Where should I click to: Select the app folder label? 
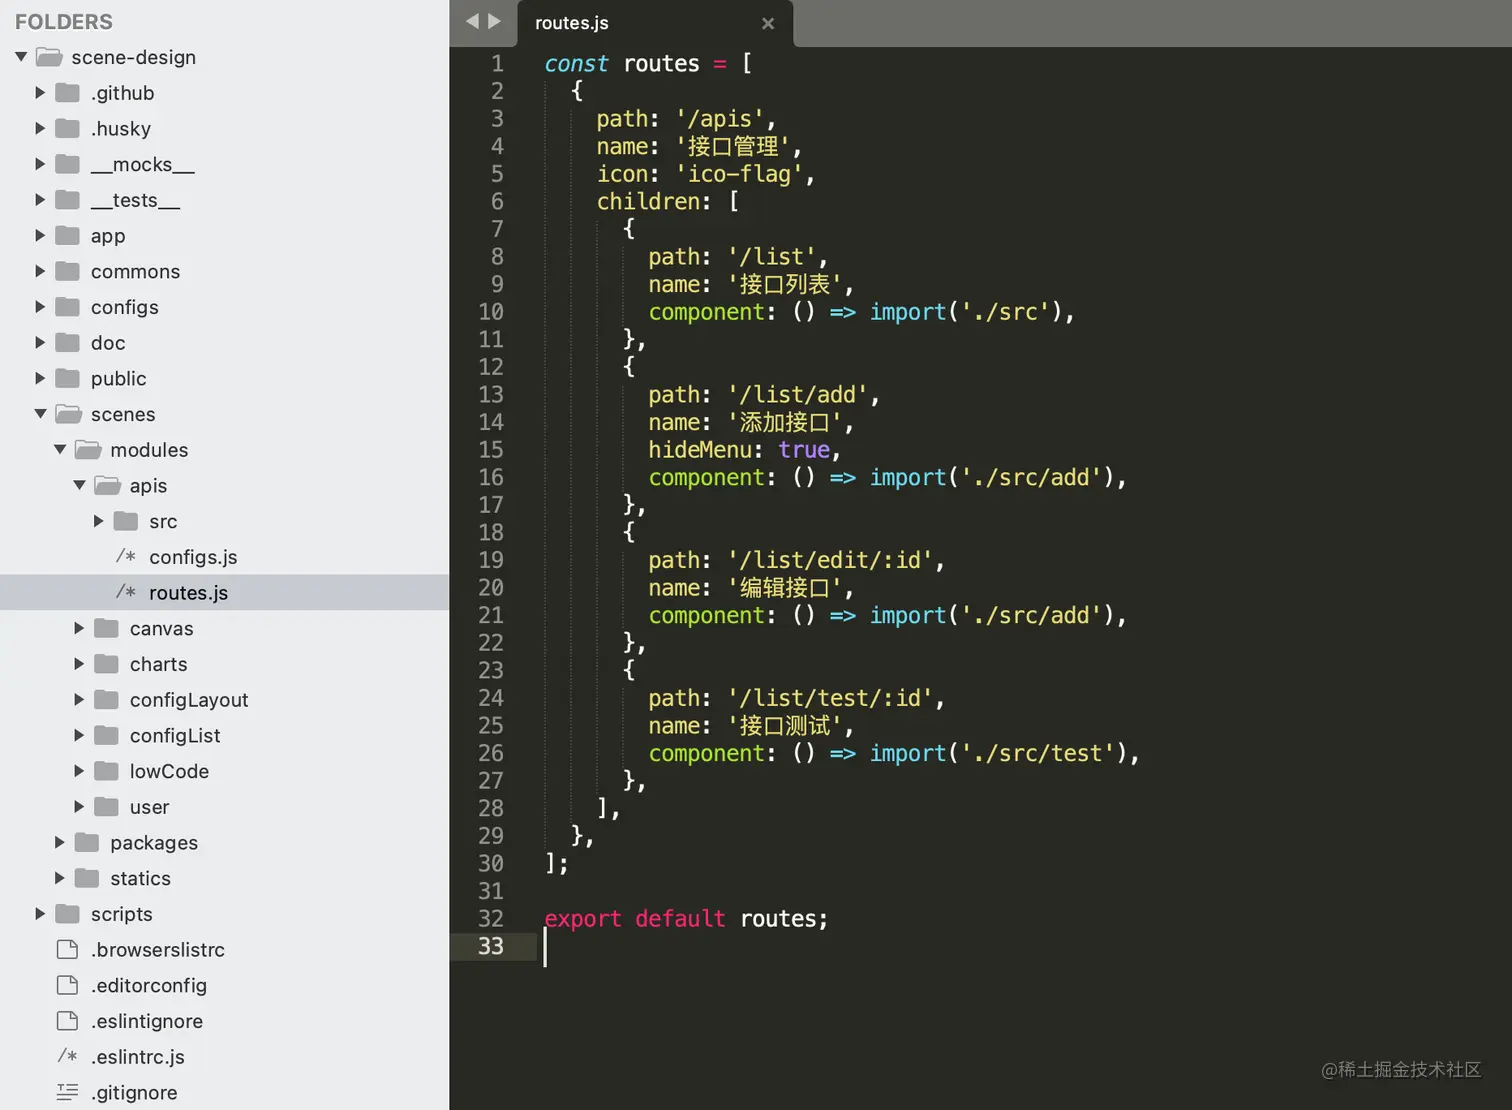108,237
